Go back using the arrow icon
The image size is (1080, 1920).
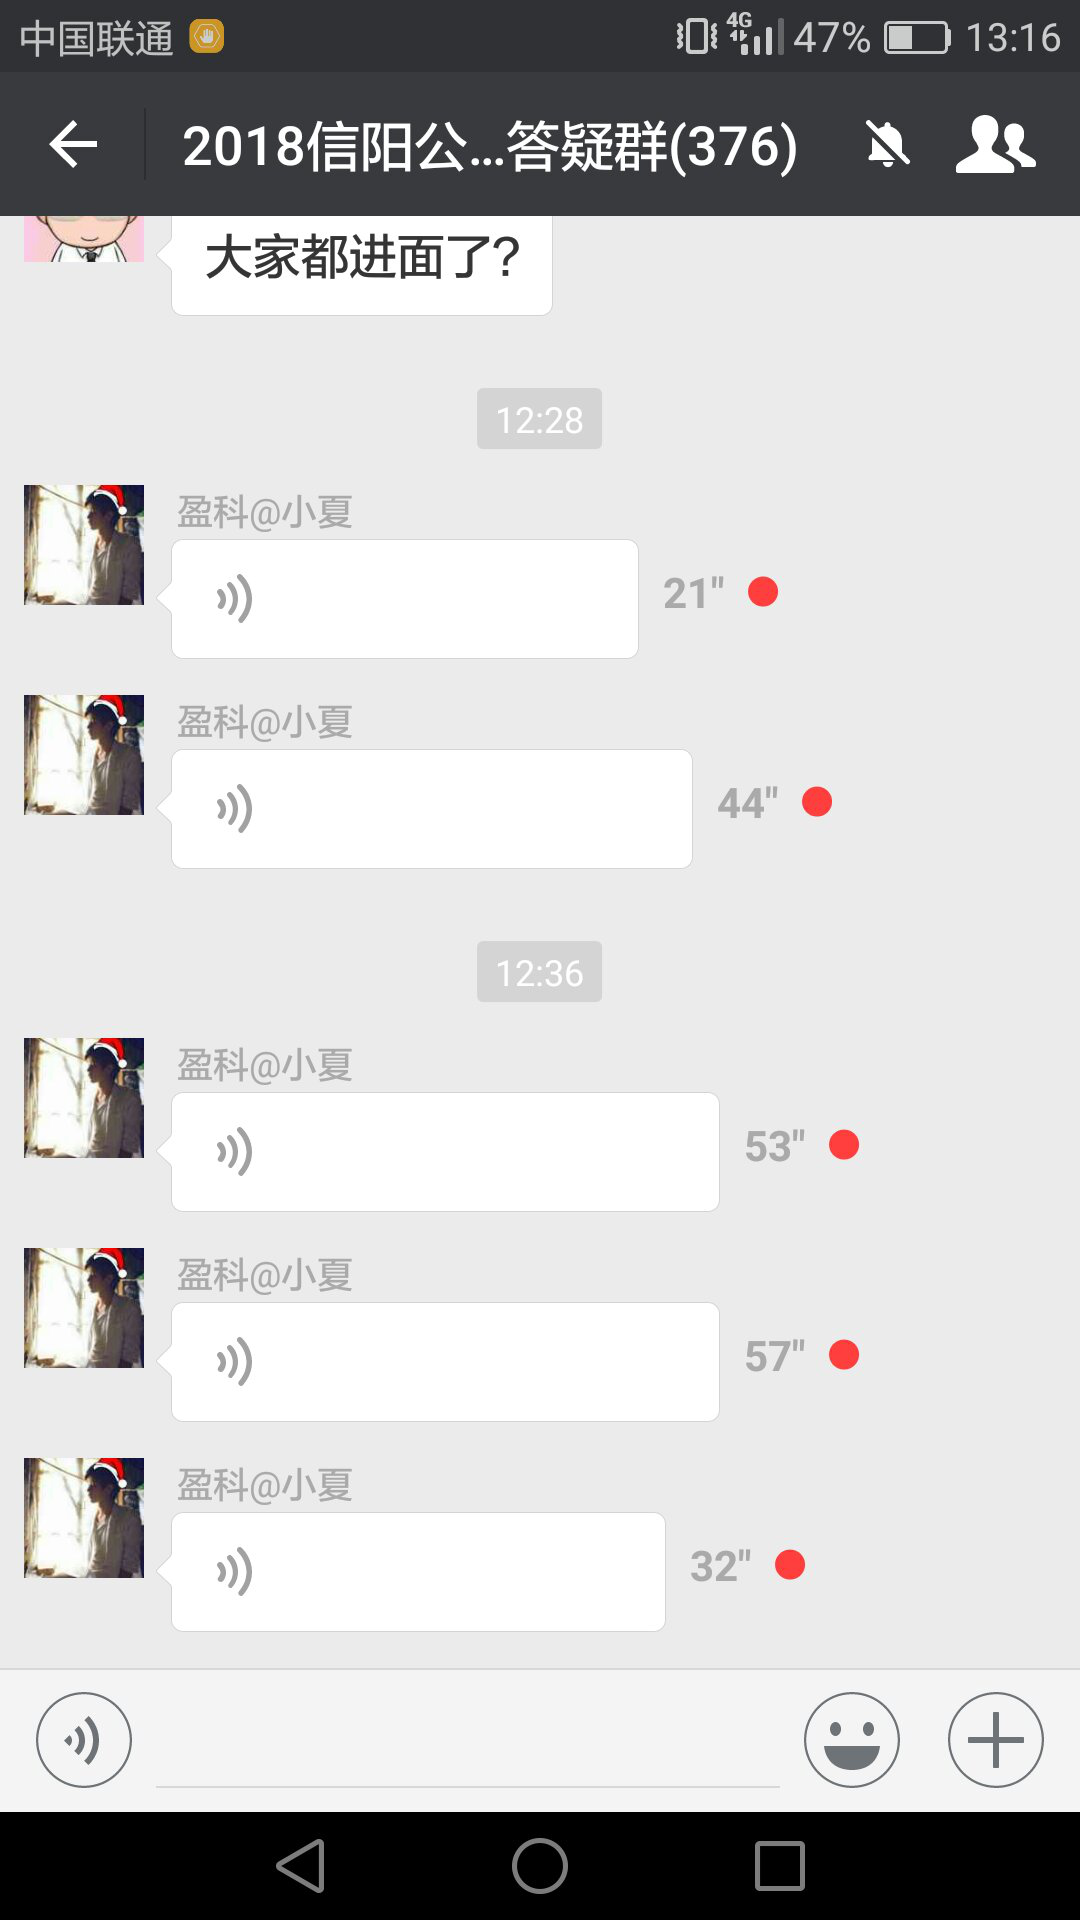(73, 145)
